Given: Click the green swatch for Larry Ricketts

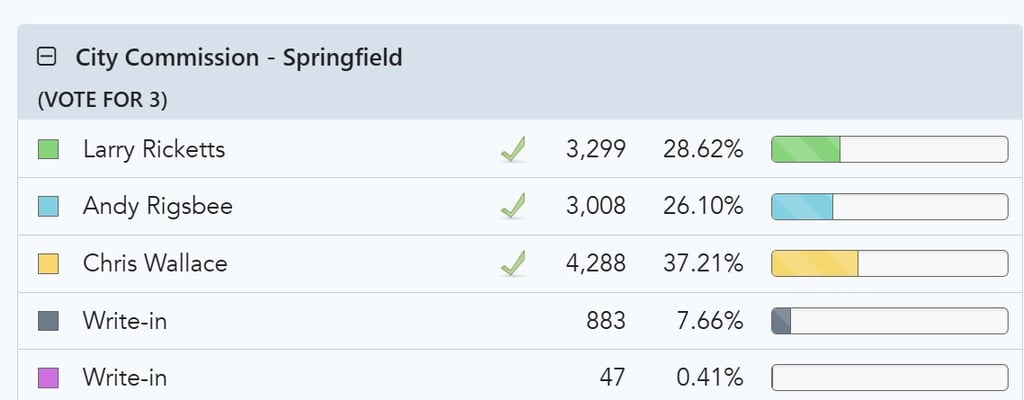Looking at the screenshot, I should (48, 149).
